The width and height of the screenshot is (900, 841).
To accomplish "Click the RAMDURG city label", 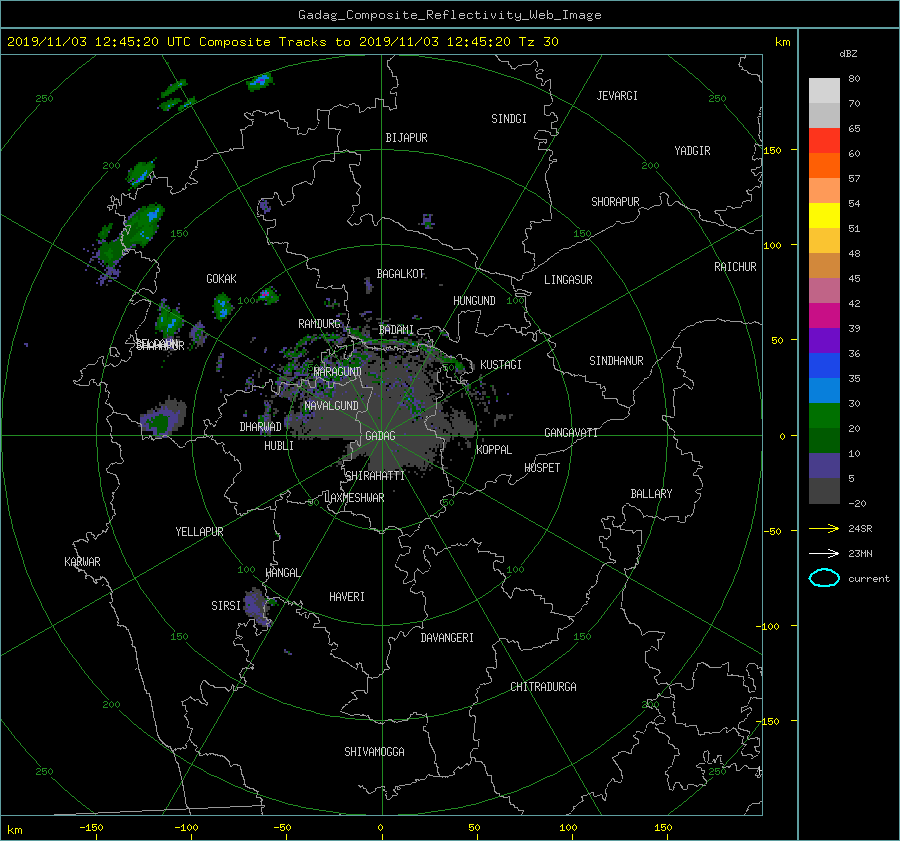I will coord(319,324).
